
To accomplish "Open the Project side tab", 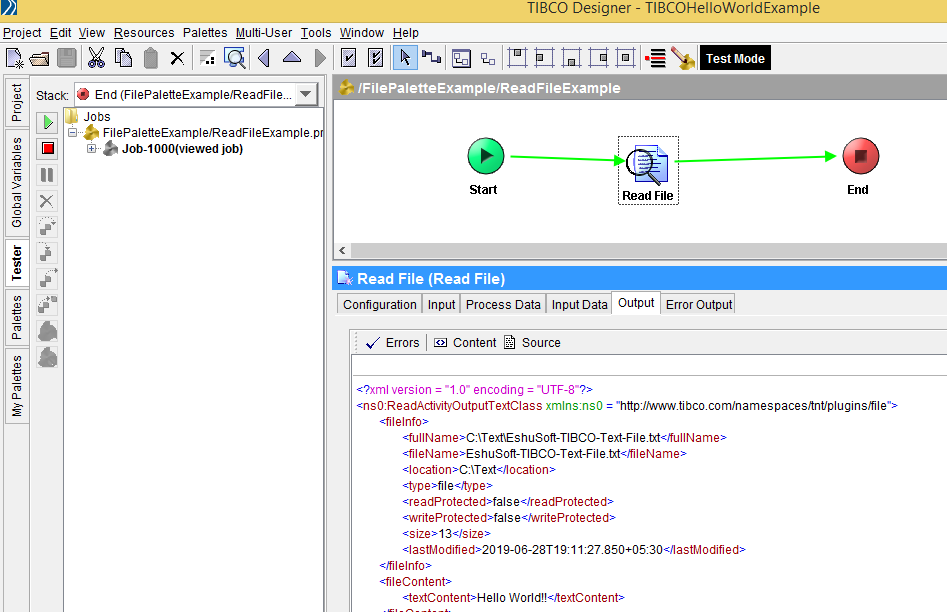I will click(x=16, y=101).
